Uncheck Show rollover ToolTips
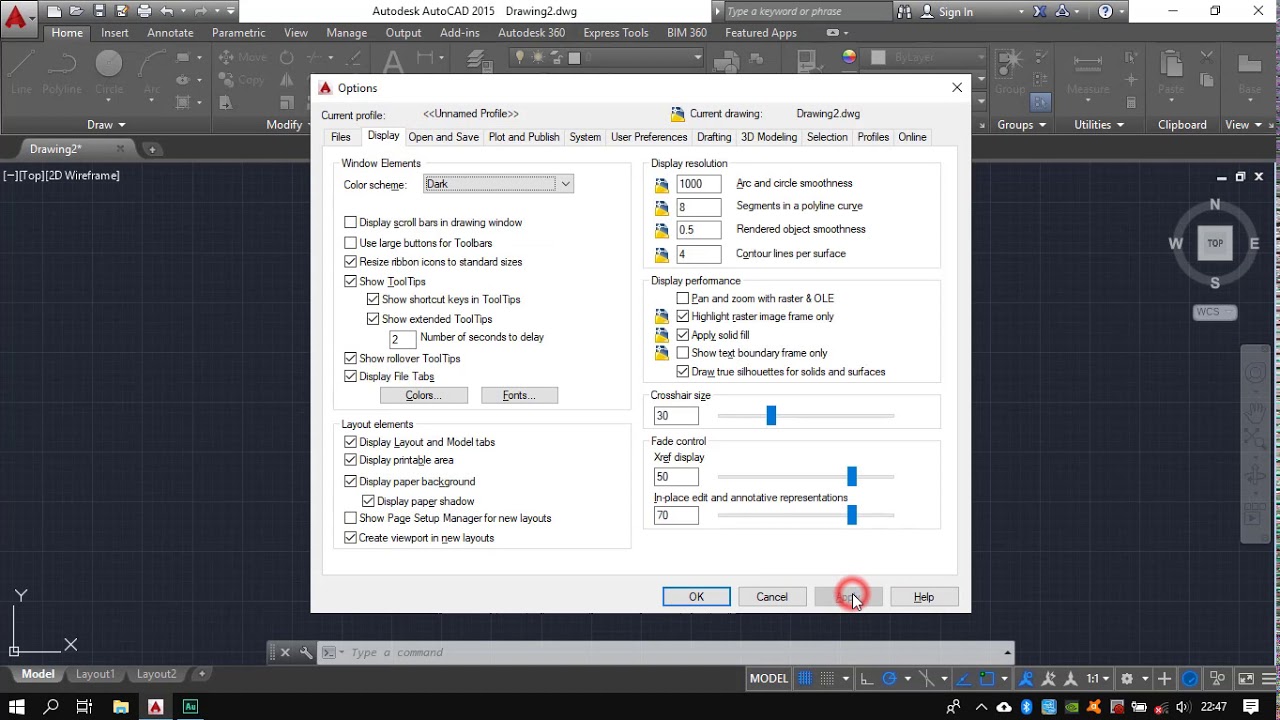 click(350, 358)
